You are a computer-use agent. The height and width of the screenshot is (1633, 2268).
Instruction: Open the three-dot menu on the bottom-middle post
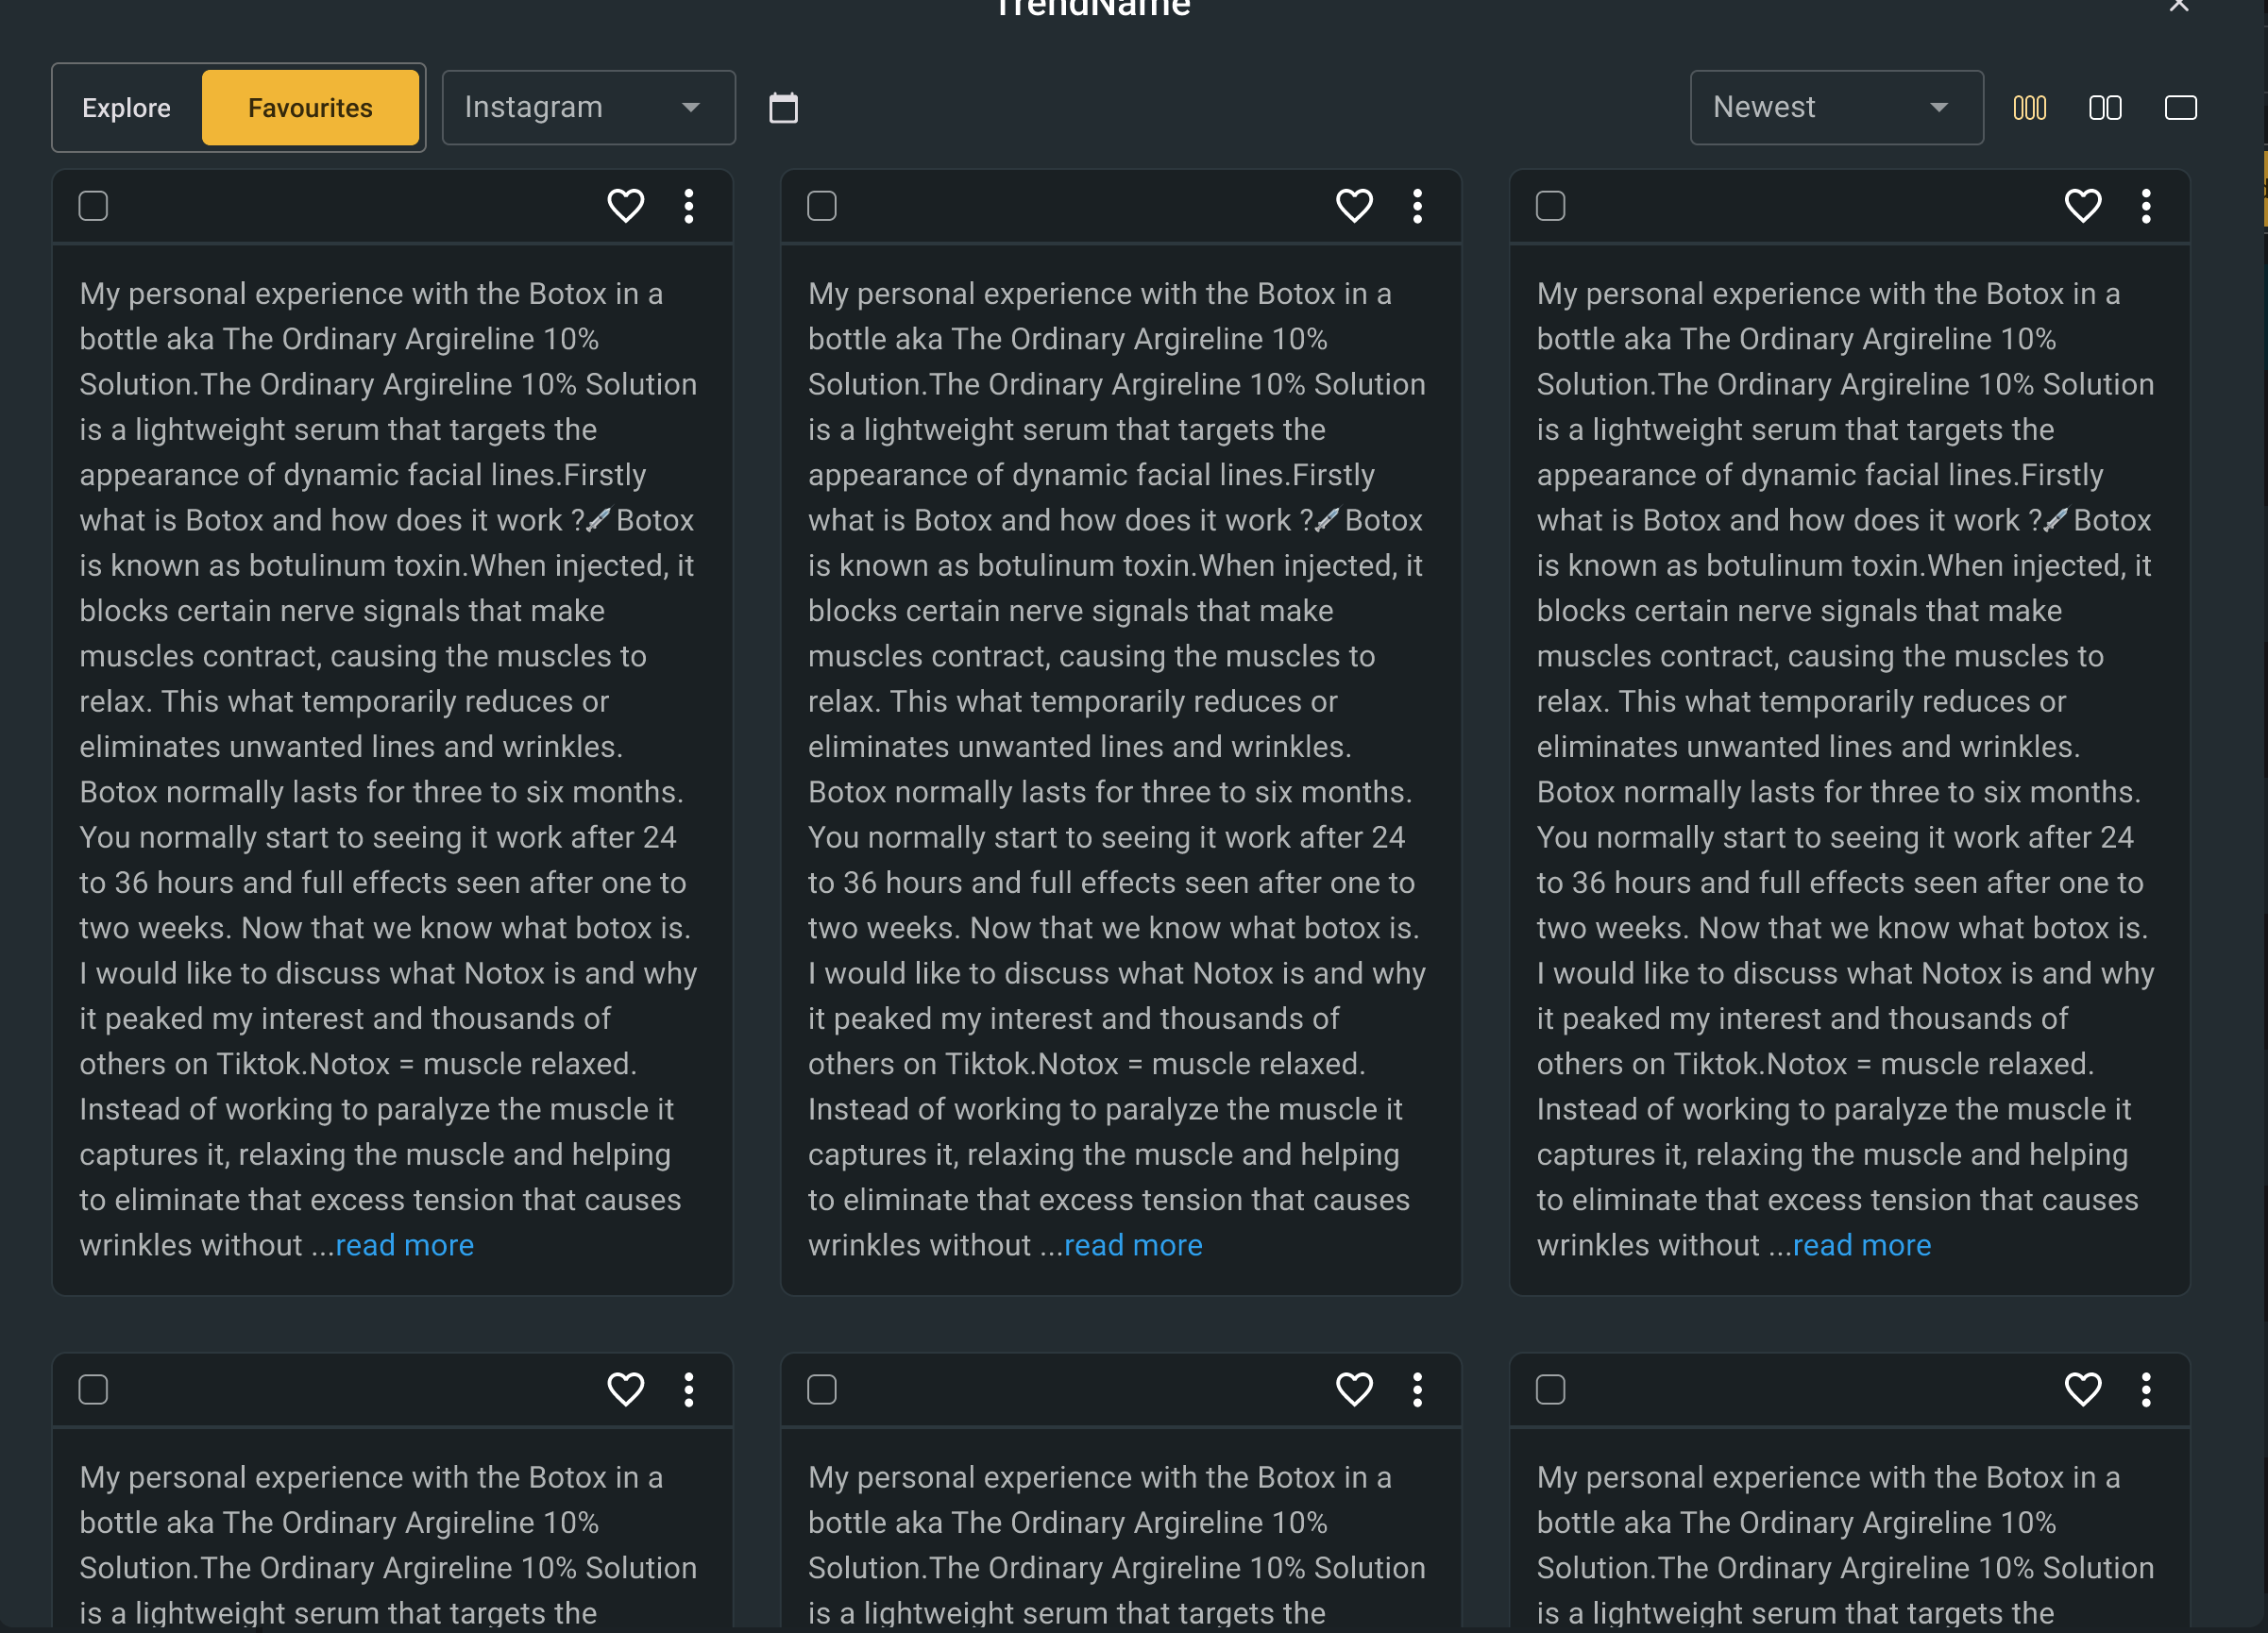tap(1417, 1389)
